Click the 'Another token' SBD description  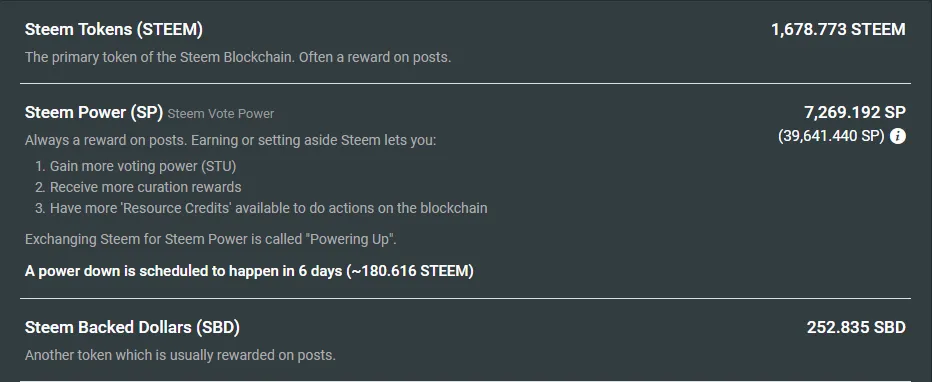(180, 355)
